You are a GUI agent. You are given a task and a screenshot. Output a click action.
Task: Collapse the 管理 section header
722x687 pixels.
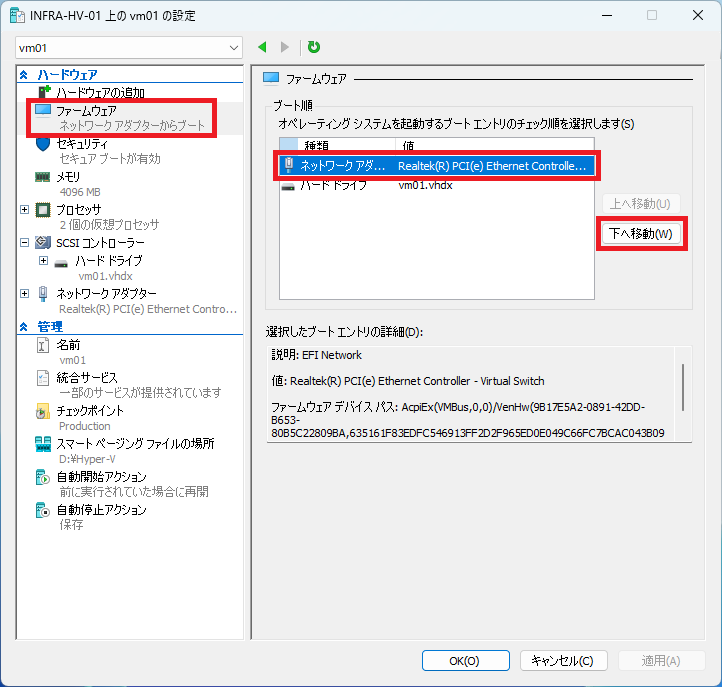click(x=24, y=326)
